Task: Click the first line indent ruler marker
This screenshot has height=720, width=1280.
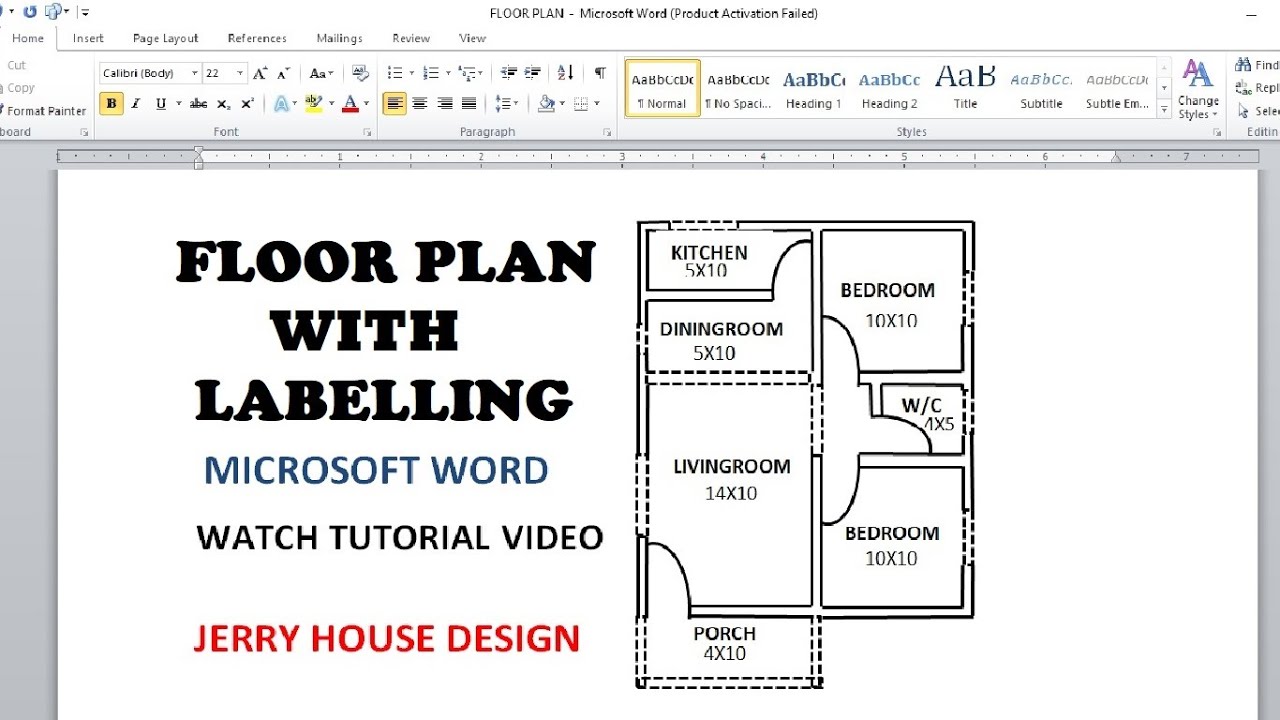Action: (198, 151)
